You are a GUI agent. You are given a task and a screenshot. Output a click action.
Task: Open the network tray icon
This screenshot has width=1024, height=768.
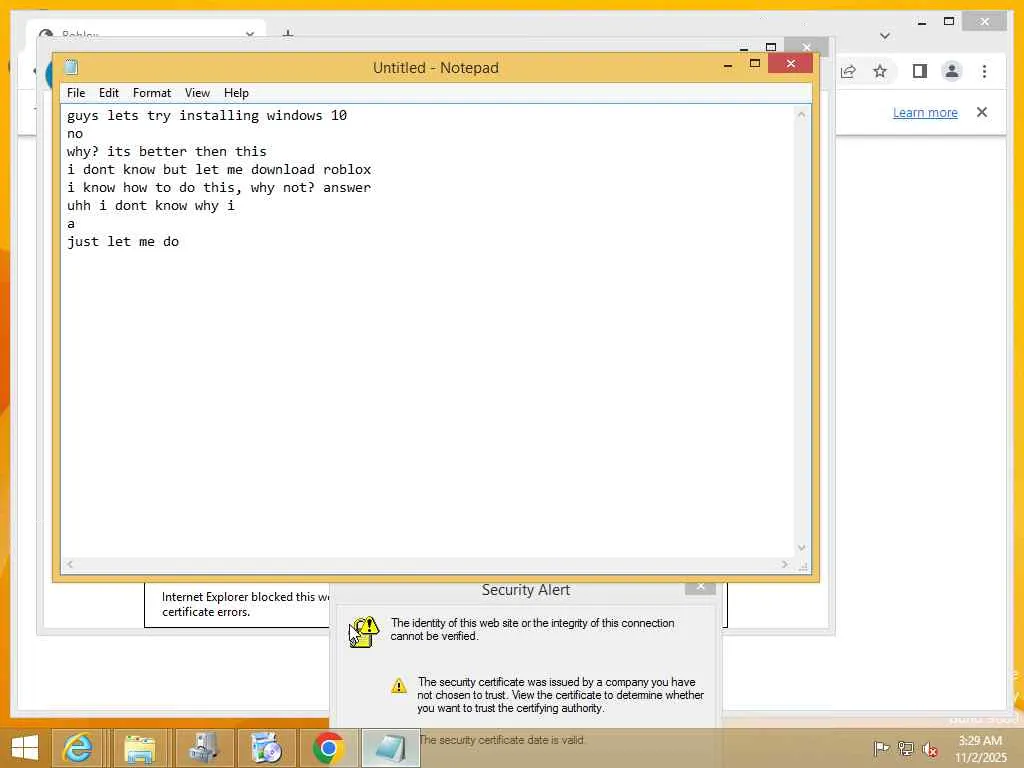coord(905,748)
